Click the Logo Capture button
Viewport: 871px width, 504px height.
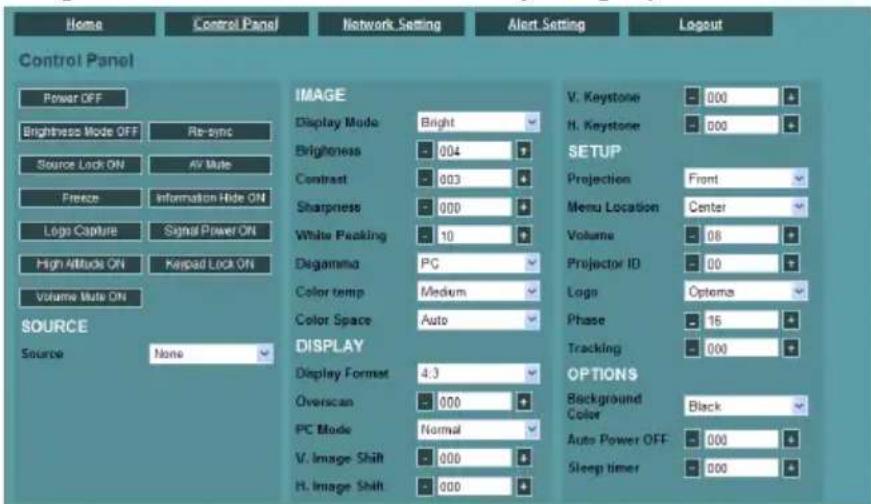tap(81, 231)
